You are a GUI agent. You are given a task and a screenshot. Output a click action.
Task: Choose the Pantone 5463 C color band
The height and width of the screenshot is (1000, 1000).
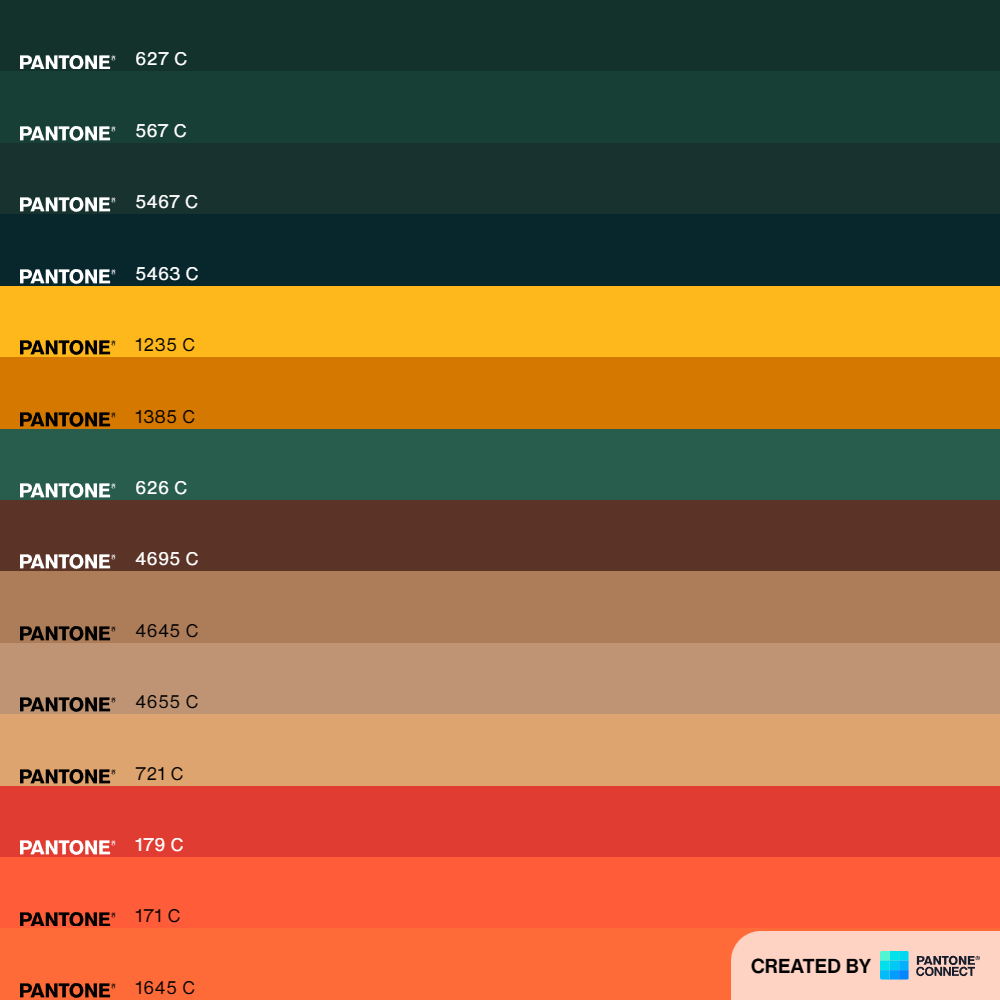tap(500, 250)
